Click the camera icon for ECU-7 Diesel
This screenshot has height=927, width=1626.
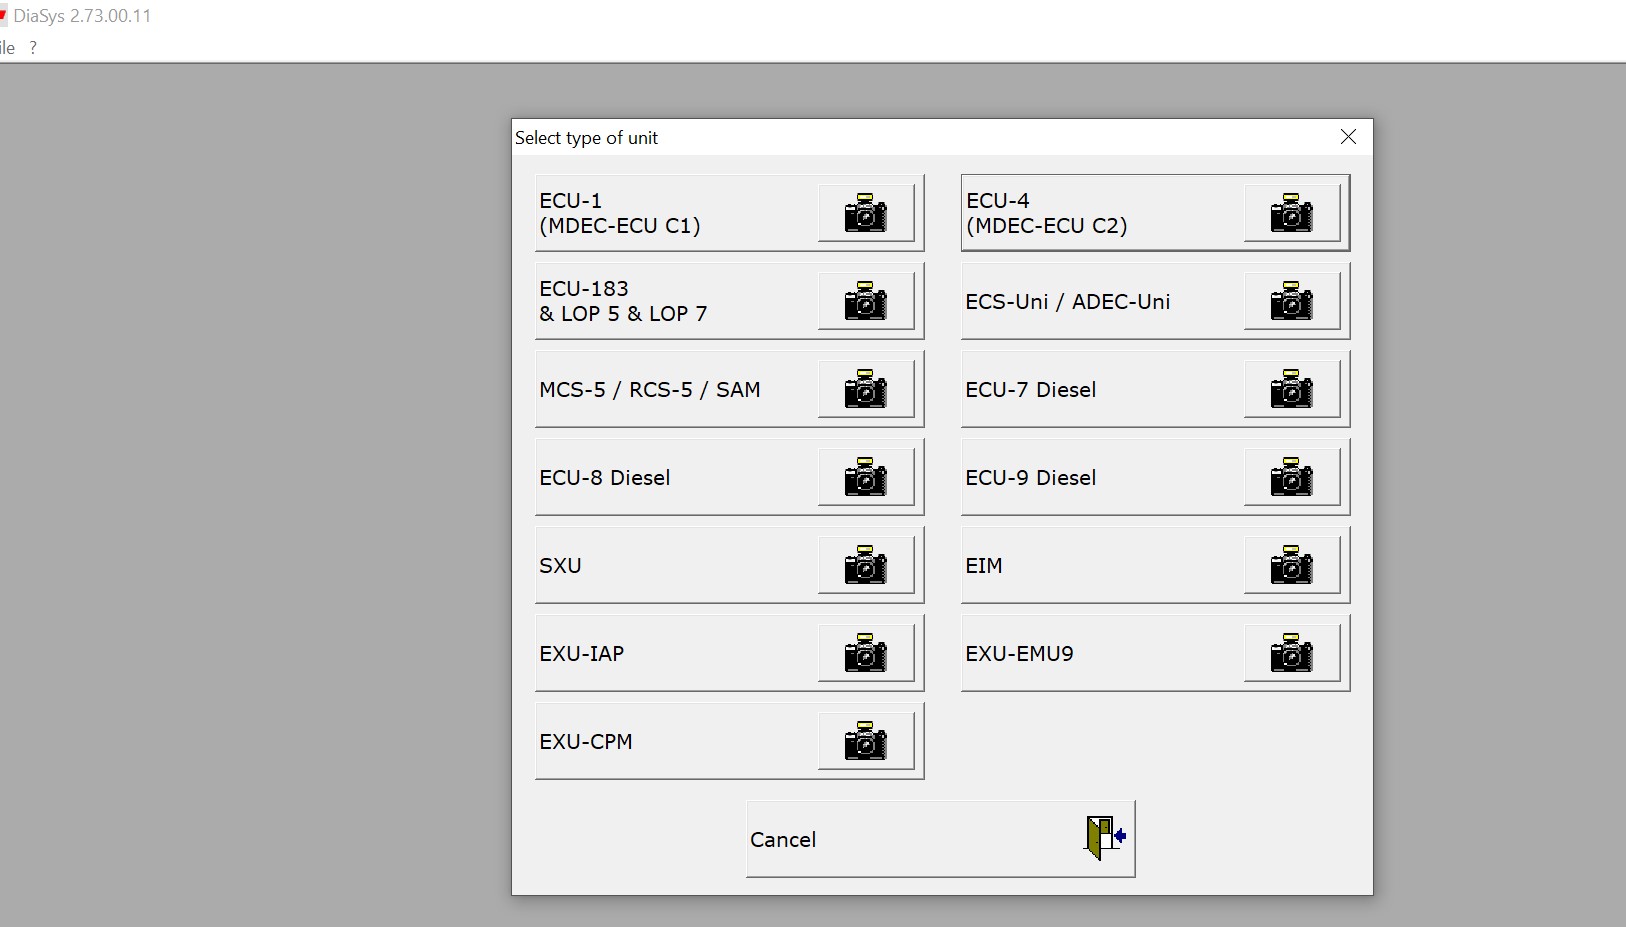coord(1291,388)
